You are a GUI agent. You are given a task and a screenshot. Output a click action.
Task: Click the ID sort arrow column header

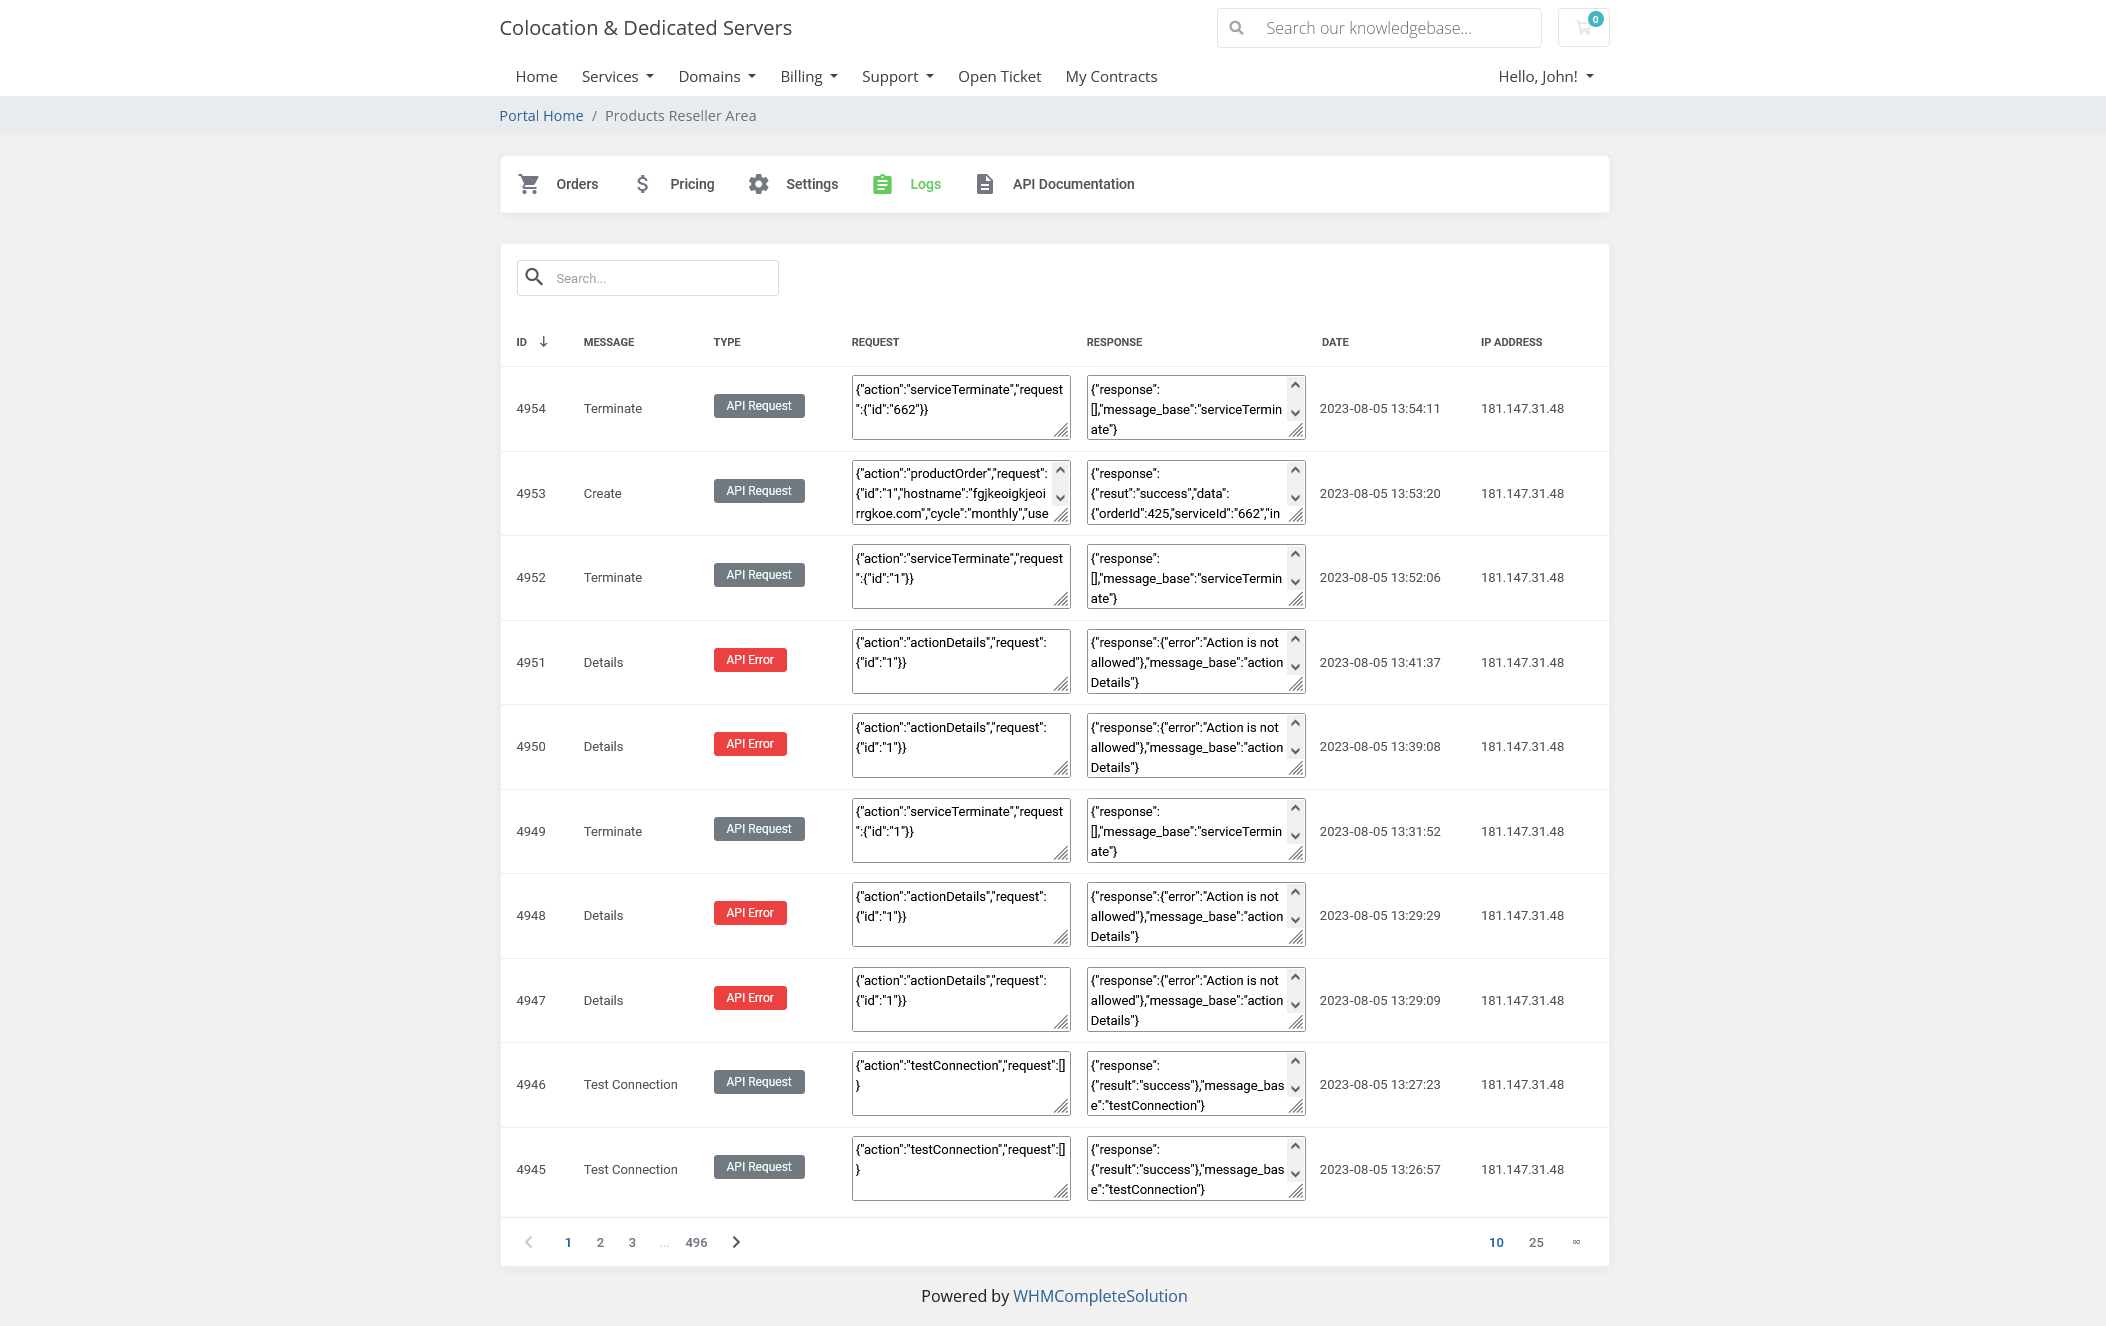[544, 341]
